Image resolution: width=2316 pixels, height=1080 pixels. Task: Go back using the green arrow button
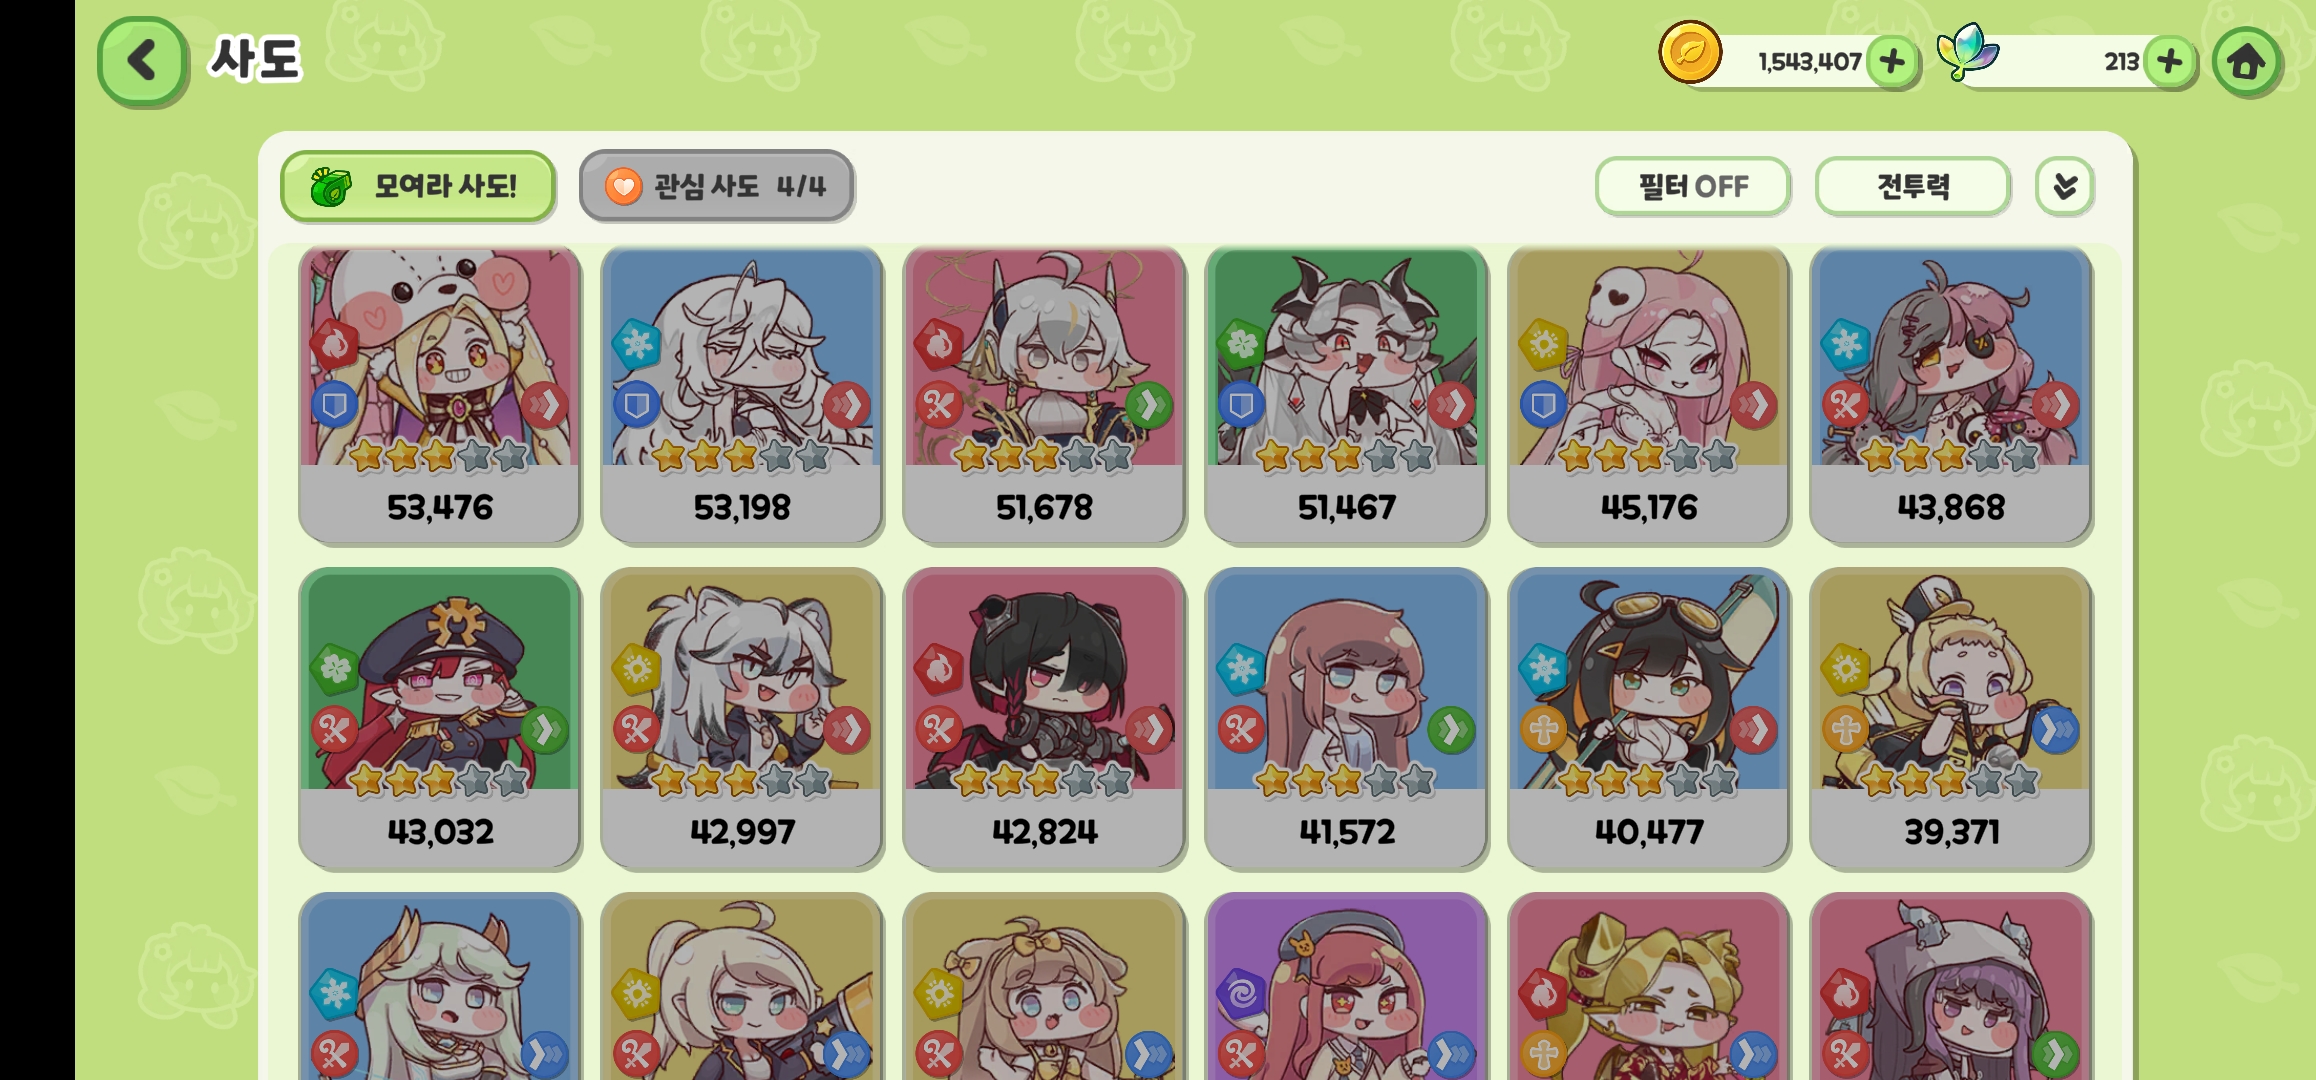[142, 62]
